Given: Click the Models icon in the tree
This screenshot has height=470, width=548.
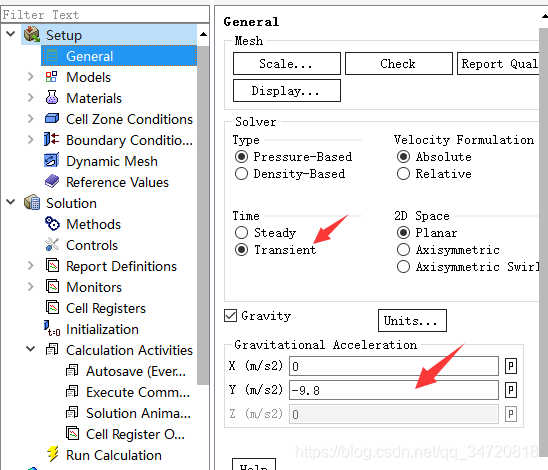Looking at the screenshot, I should 51,77.
